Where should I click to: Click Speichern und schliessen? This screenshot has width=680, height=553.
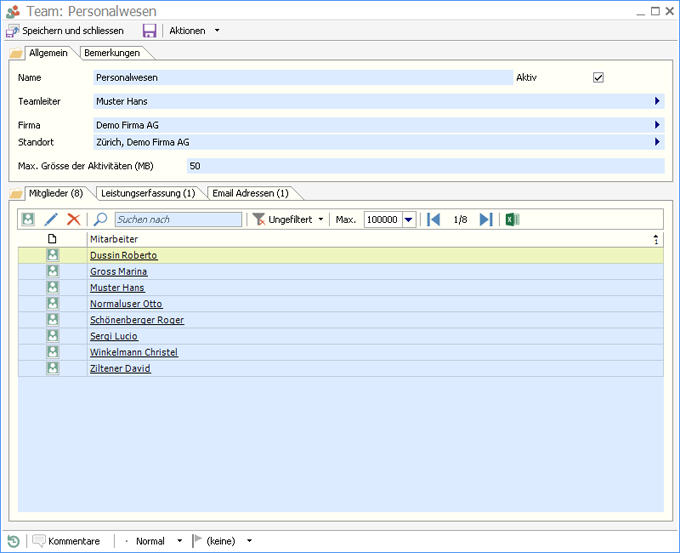tap(65, 31)
